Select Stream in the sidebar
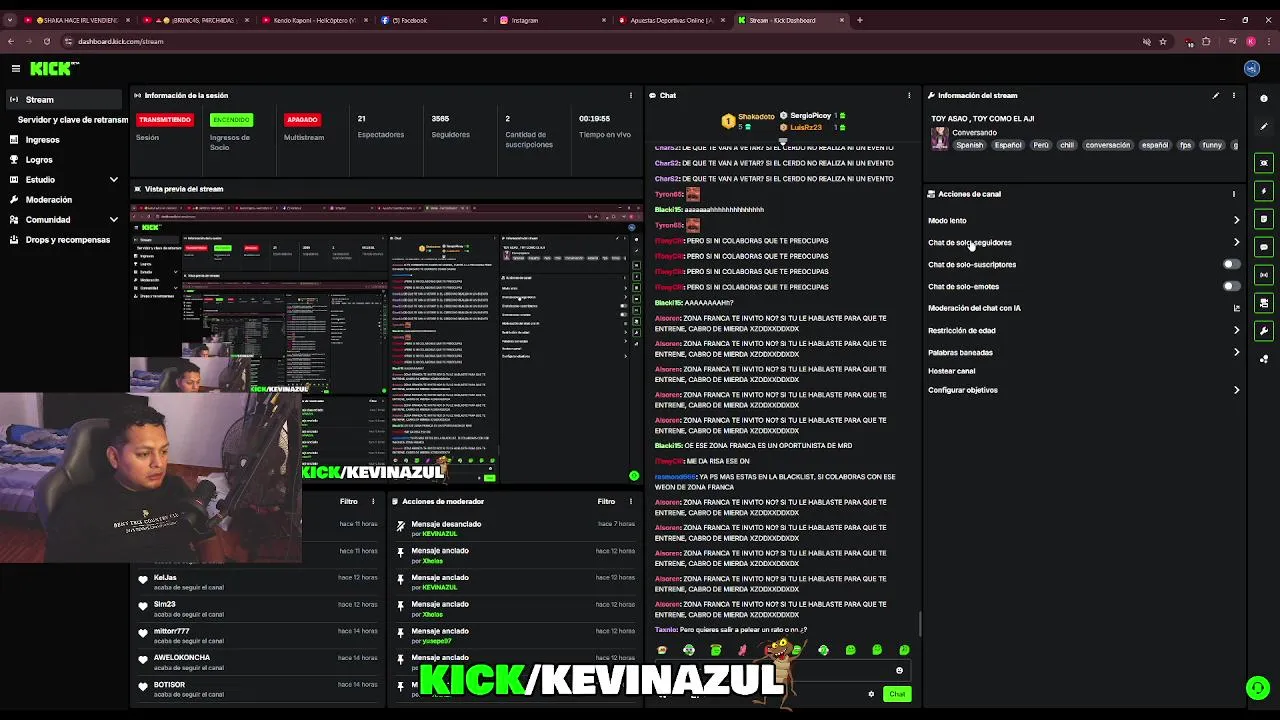 click(x=64, y=100)
